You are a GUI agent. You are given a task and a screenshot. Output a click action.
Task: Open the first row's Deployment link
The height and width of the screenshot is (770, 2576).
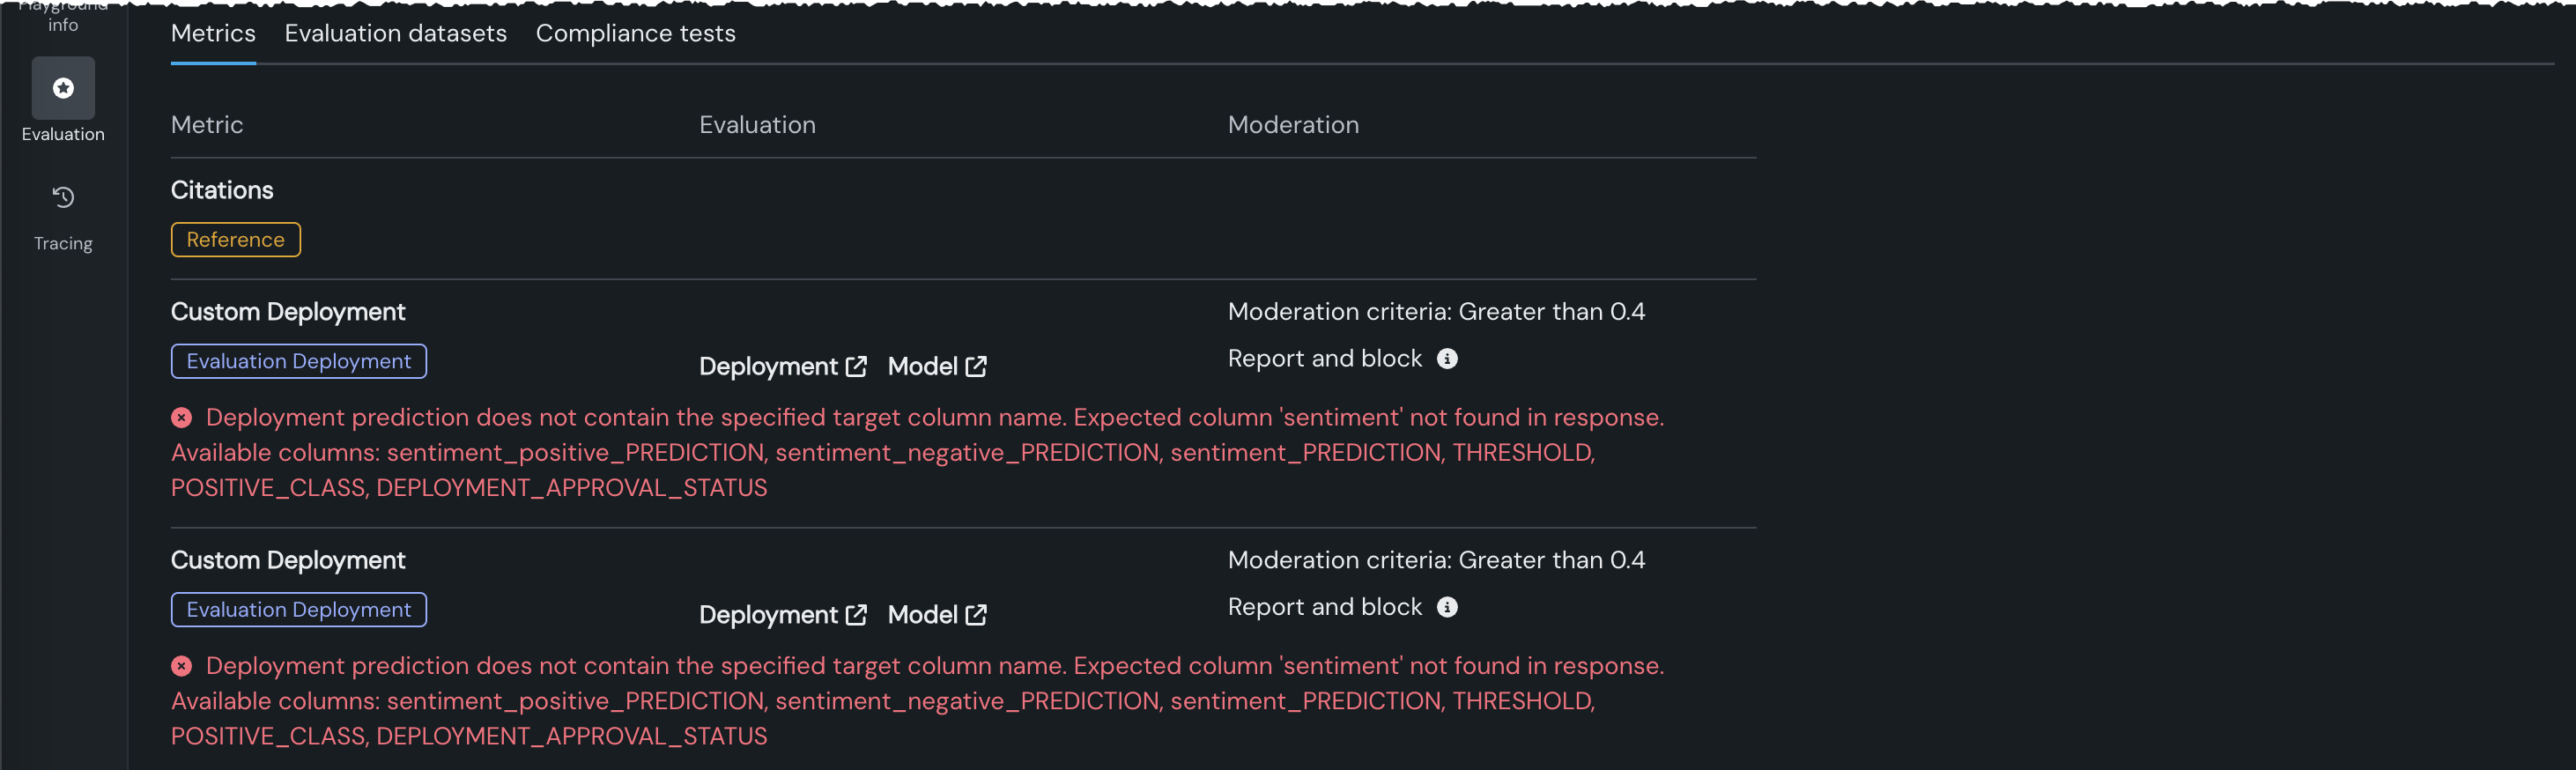pyautogui.click(x=768, y=367)
